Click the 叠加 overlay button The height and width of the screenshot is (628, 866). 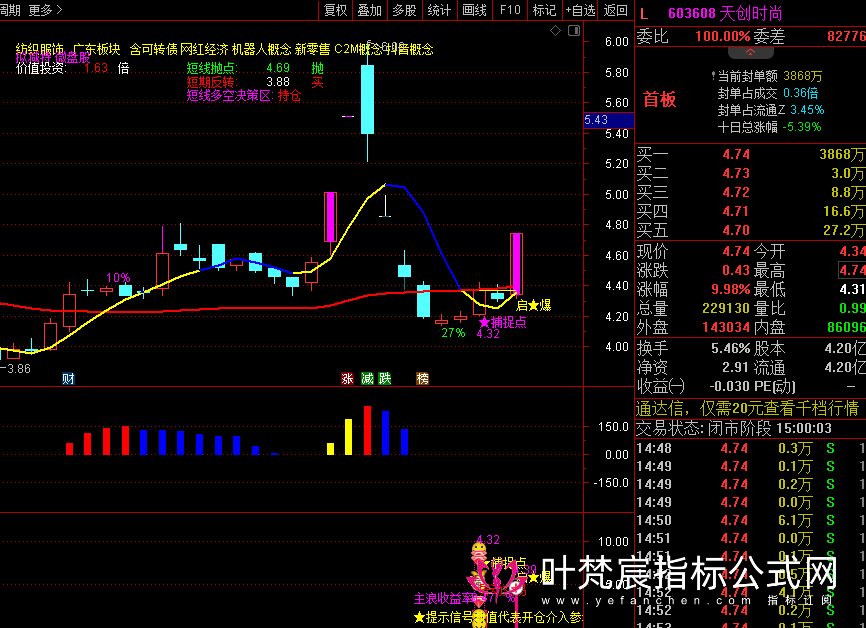(x=369, y=10)
